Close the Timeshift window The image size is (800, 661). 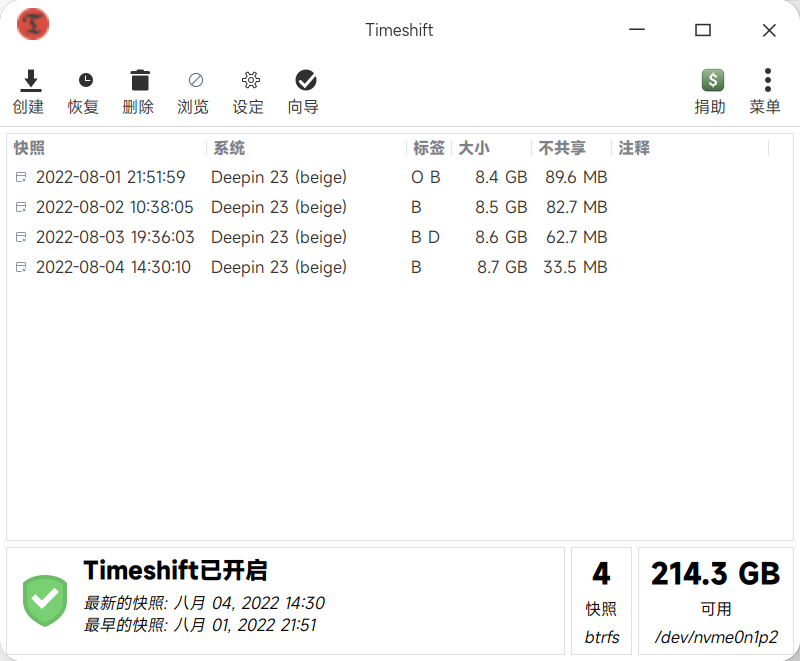[769, 30]
